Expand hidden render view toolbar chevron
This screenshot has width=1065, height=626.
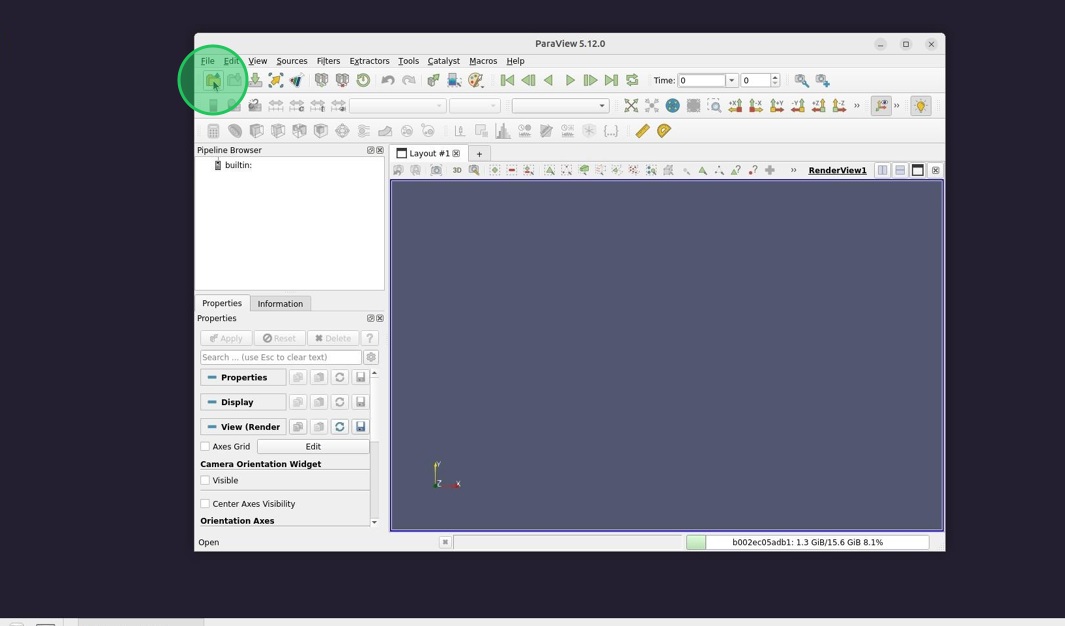[793, 170]
